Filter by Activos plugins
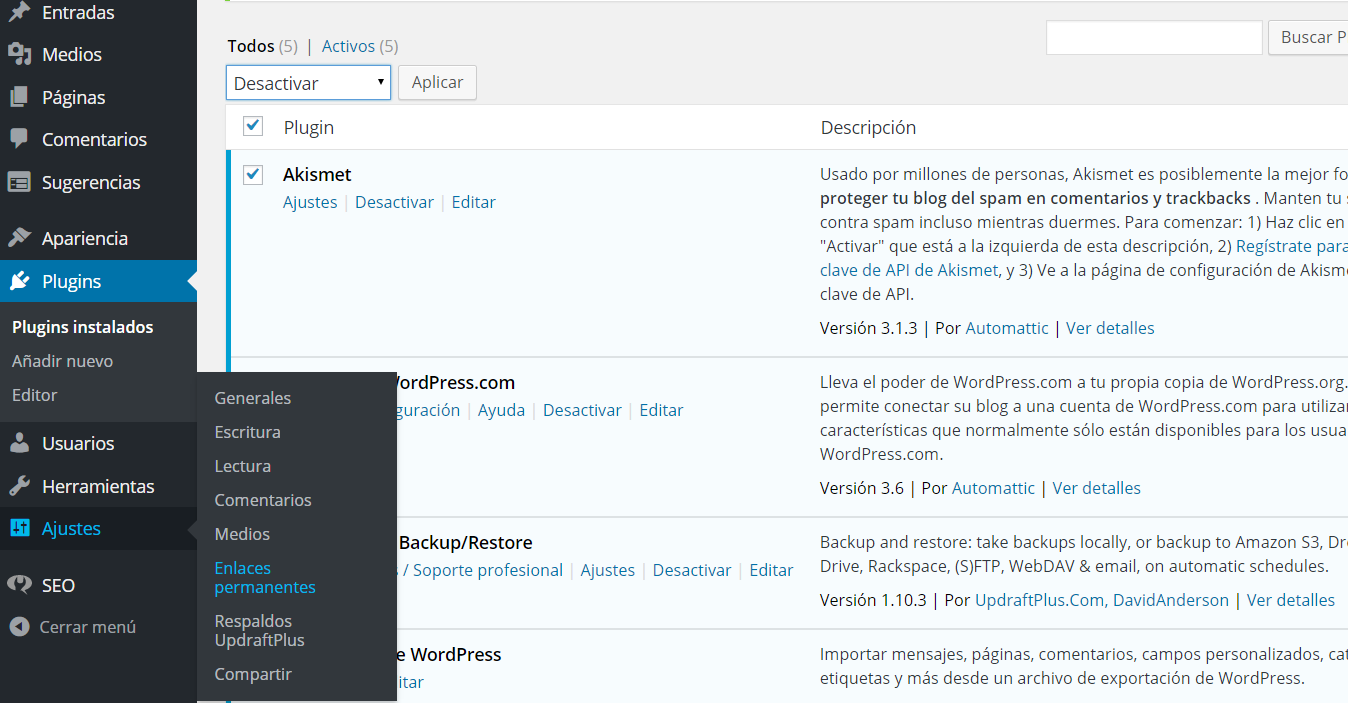Image resolution: width=1348 pixels, height=703 pixels. [x=348, y=46]
